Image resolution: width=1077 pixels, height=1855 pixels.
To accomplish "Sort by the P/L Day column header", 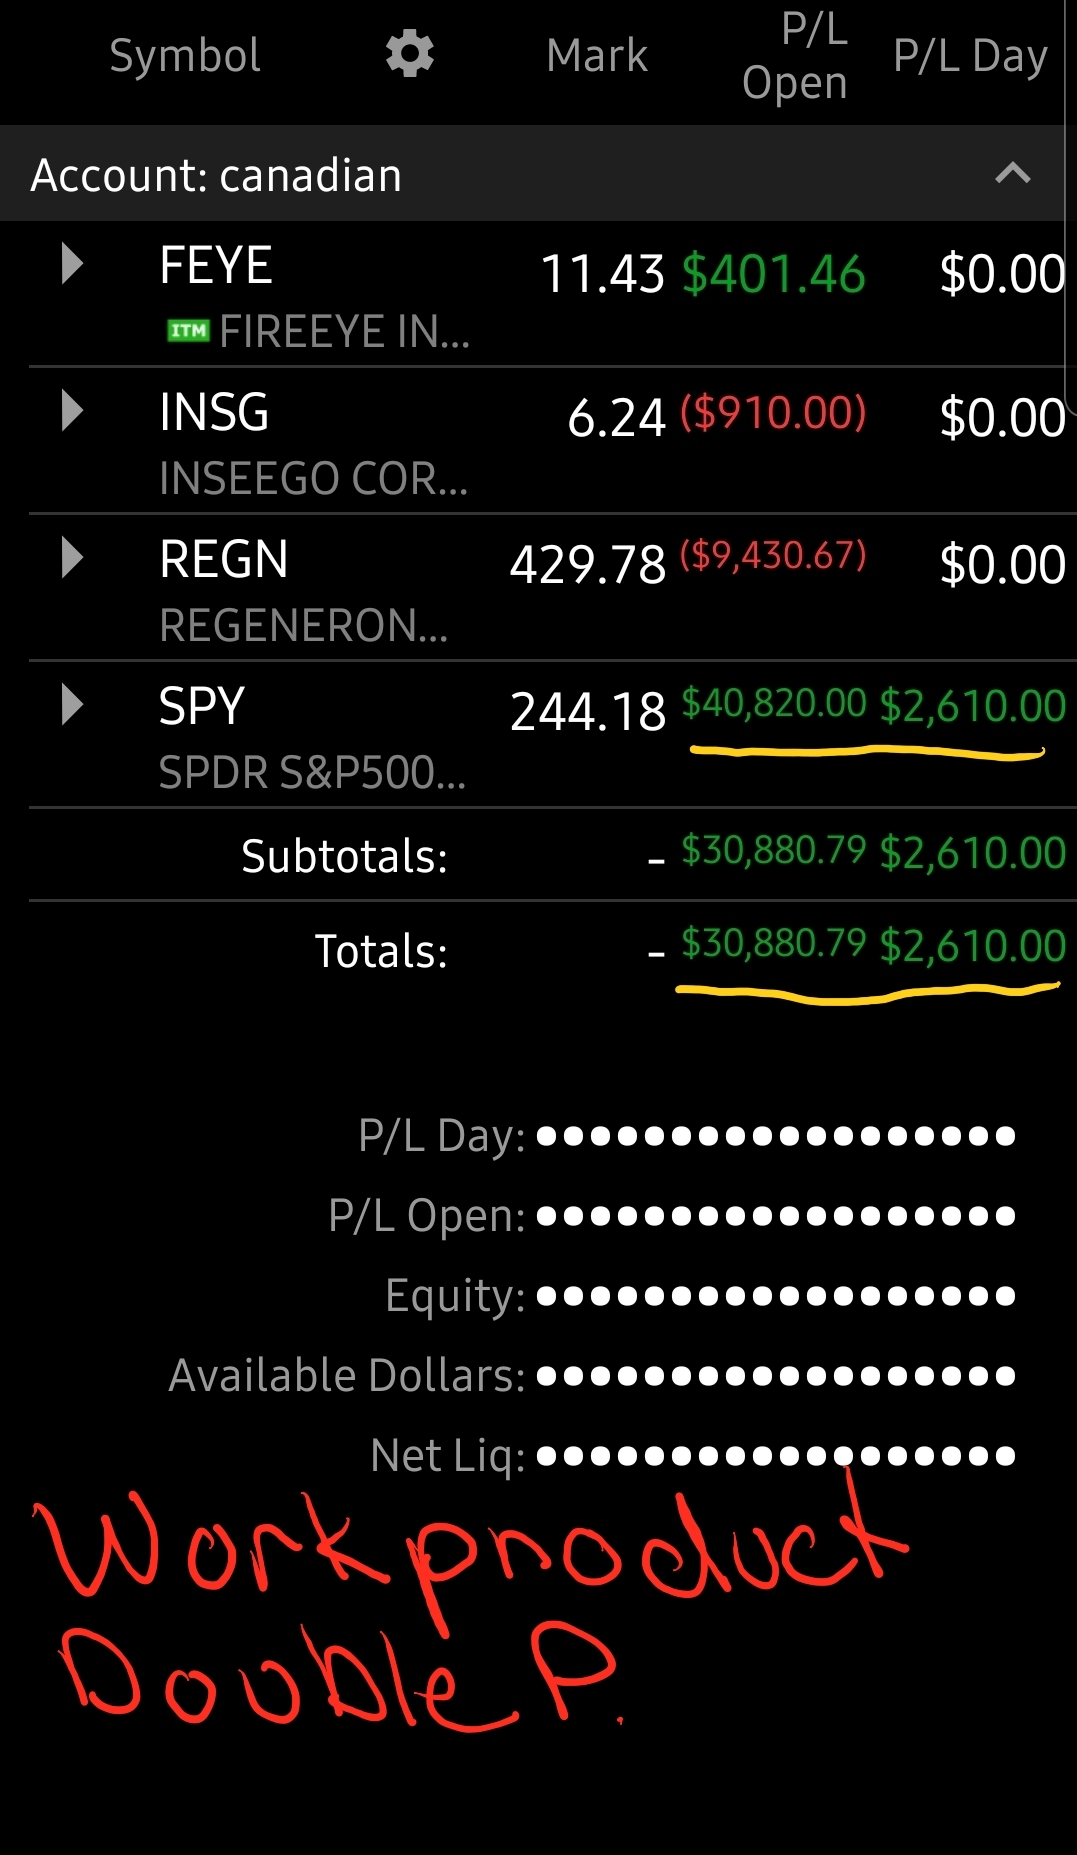I will click(x=970, y=55).
